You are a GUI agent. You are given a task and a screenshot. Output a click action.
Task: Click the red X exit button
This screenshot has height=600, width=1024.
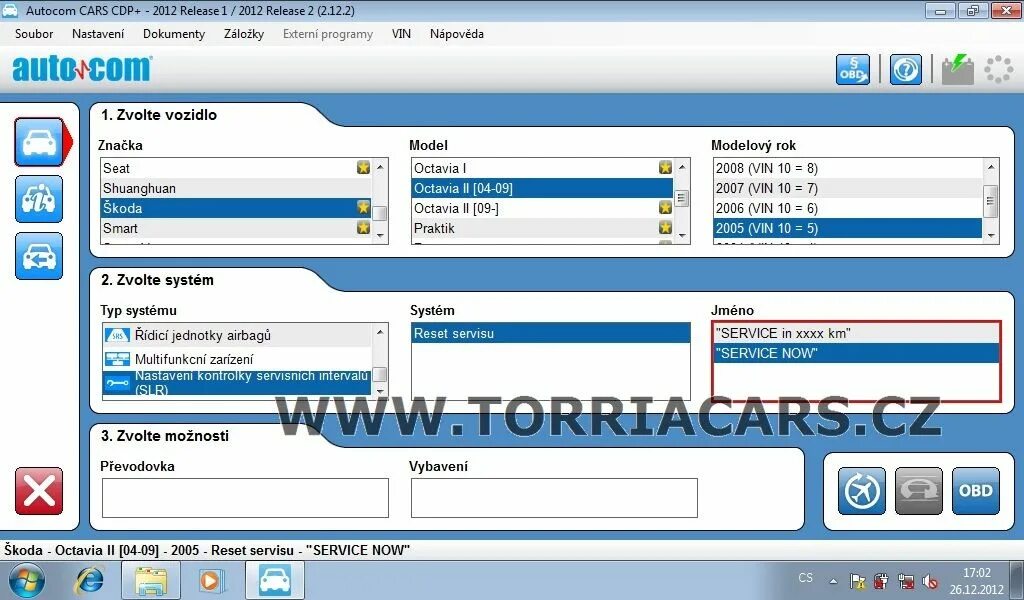(x=39, y=491)
